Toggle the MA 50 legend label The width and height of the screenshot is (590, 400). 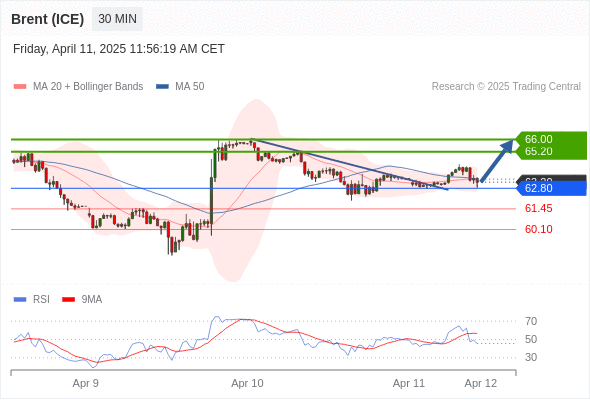(190, 87)
